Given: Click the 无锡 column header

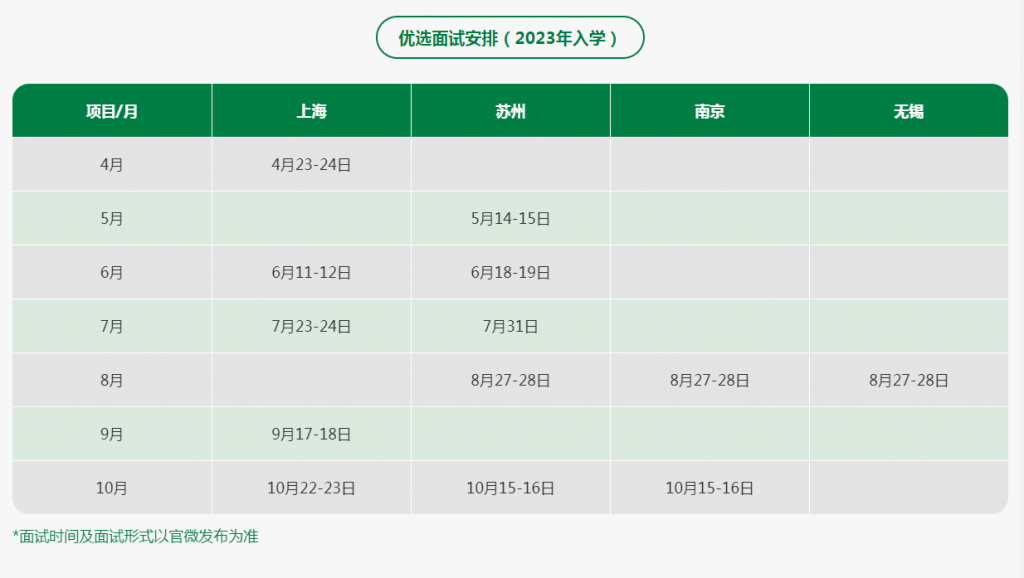Looking at the screenshot, I should tap(908, 111).
